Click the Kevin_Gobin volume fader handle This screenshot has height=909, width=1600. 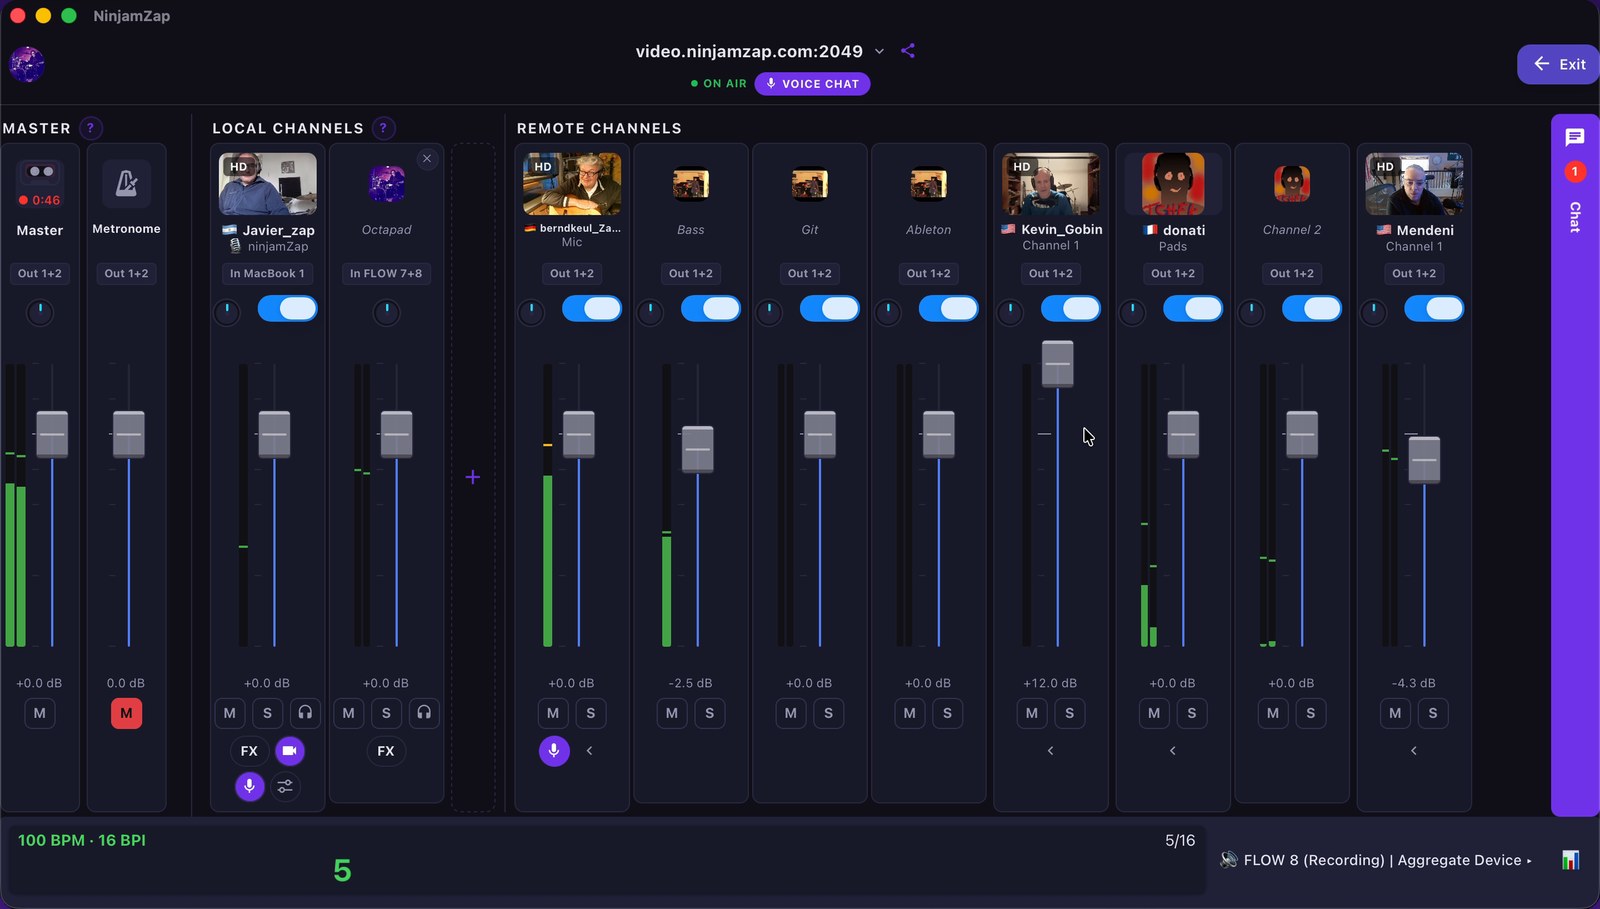[x=1057, y=364]
